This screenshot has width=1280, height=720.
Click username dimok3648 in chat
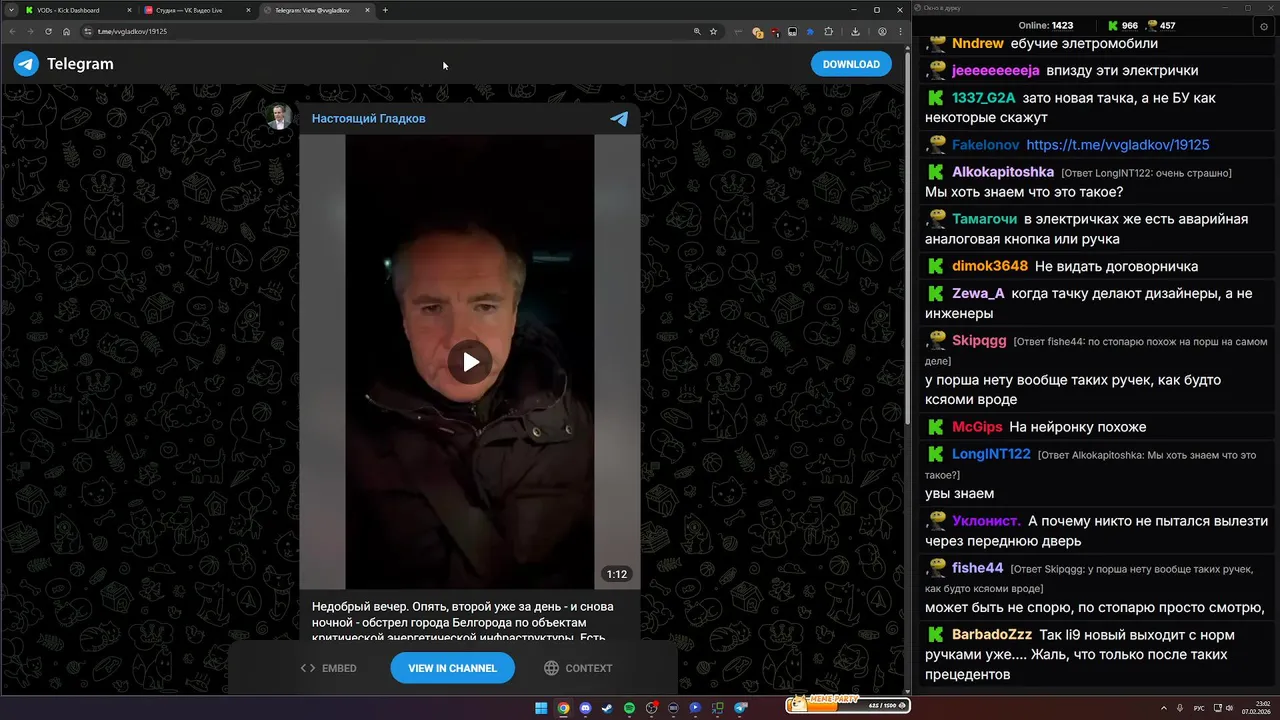tap(990, 266)
